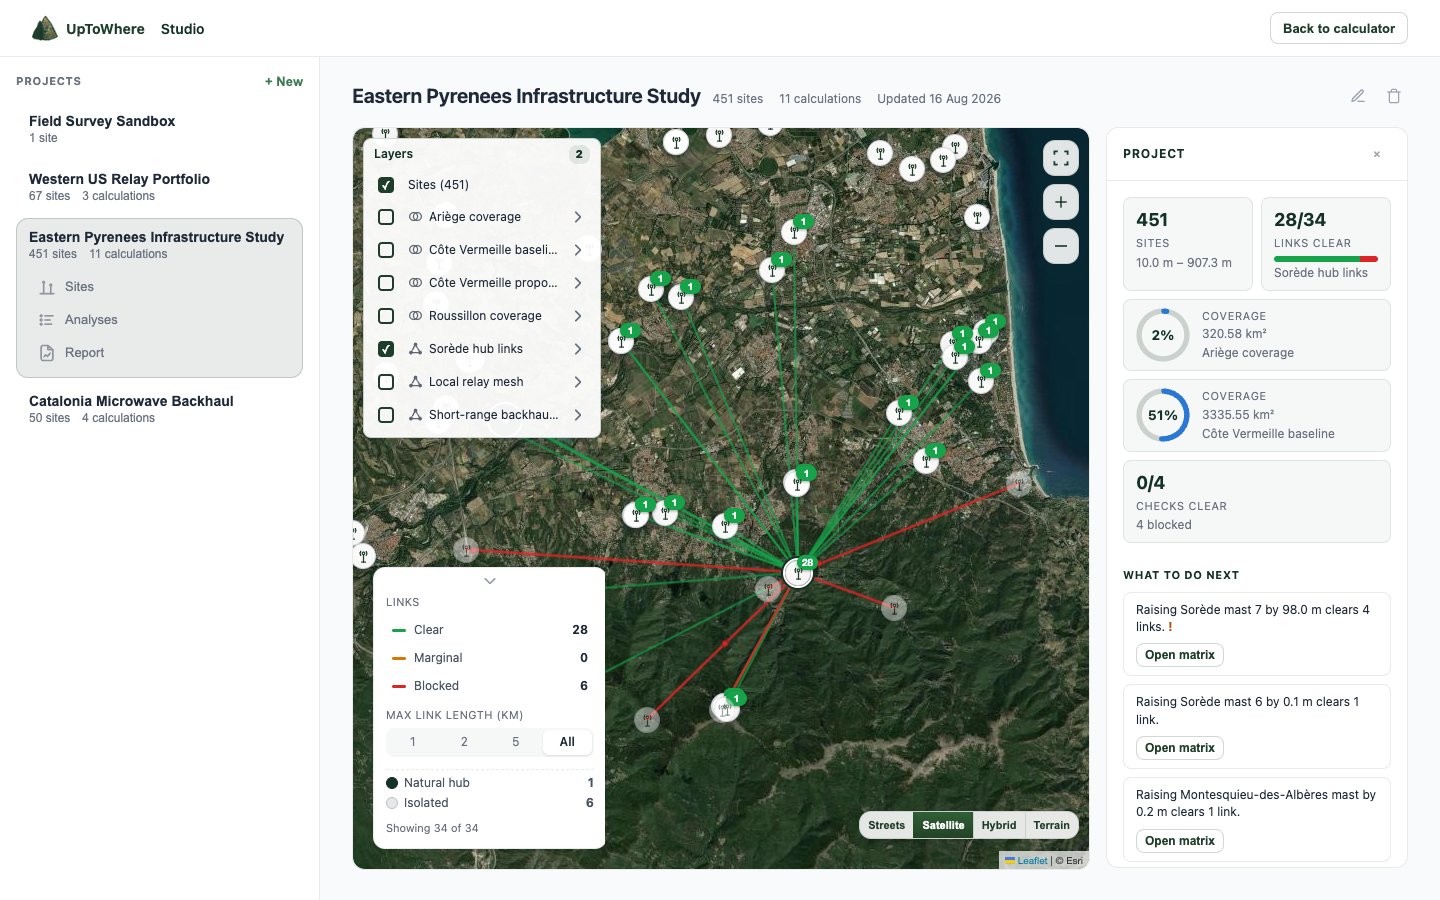The height and width of the screenshot is (900, 1440).
Task: Click the Local relay mesh network icon
Action: (415, 382)
